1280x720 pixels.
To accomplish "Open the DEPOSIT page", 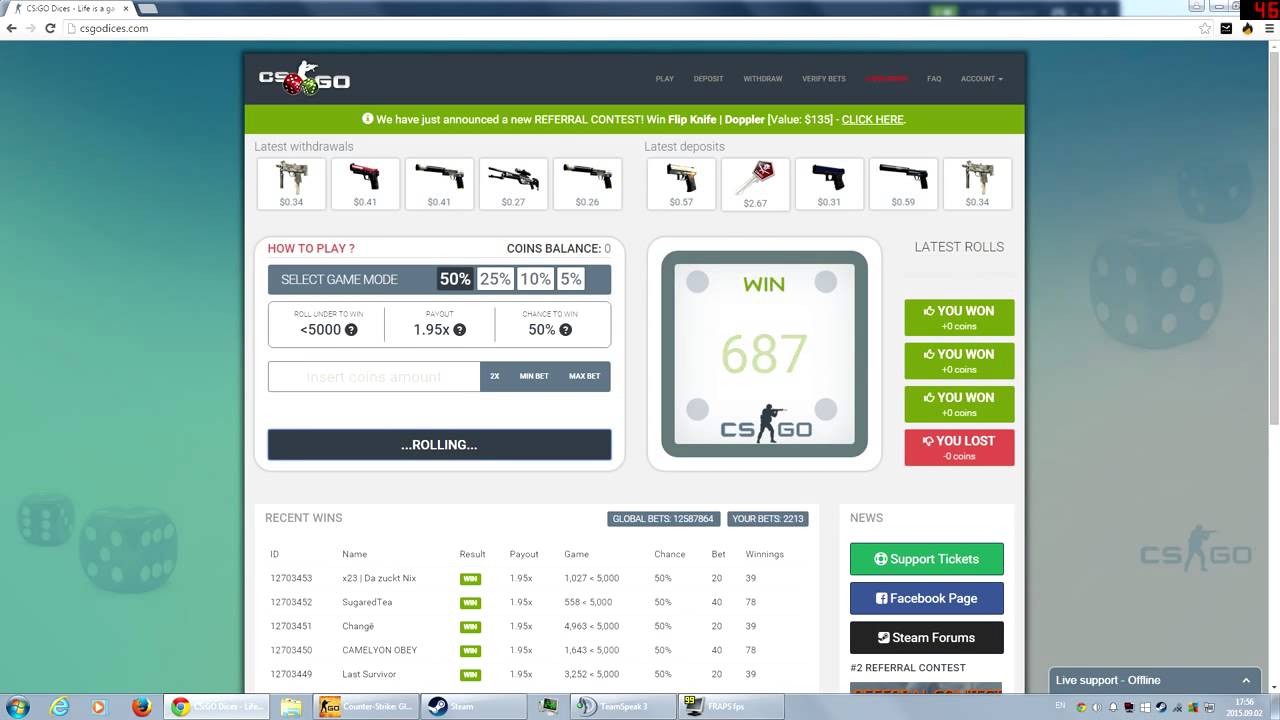I will click(x=708, y=79).
